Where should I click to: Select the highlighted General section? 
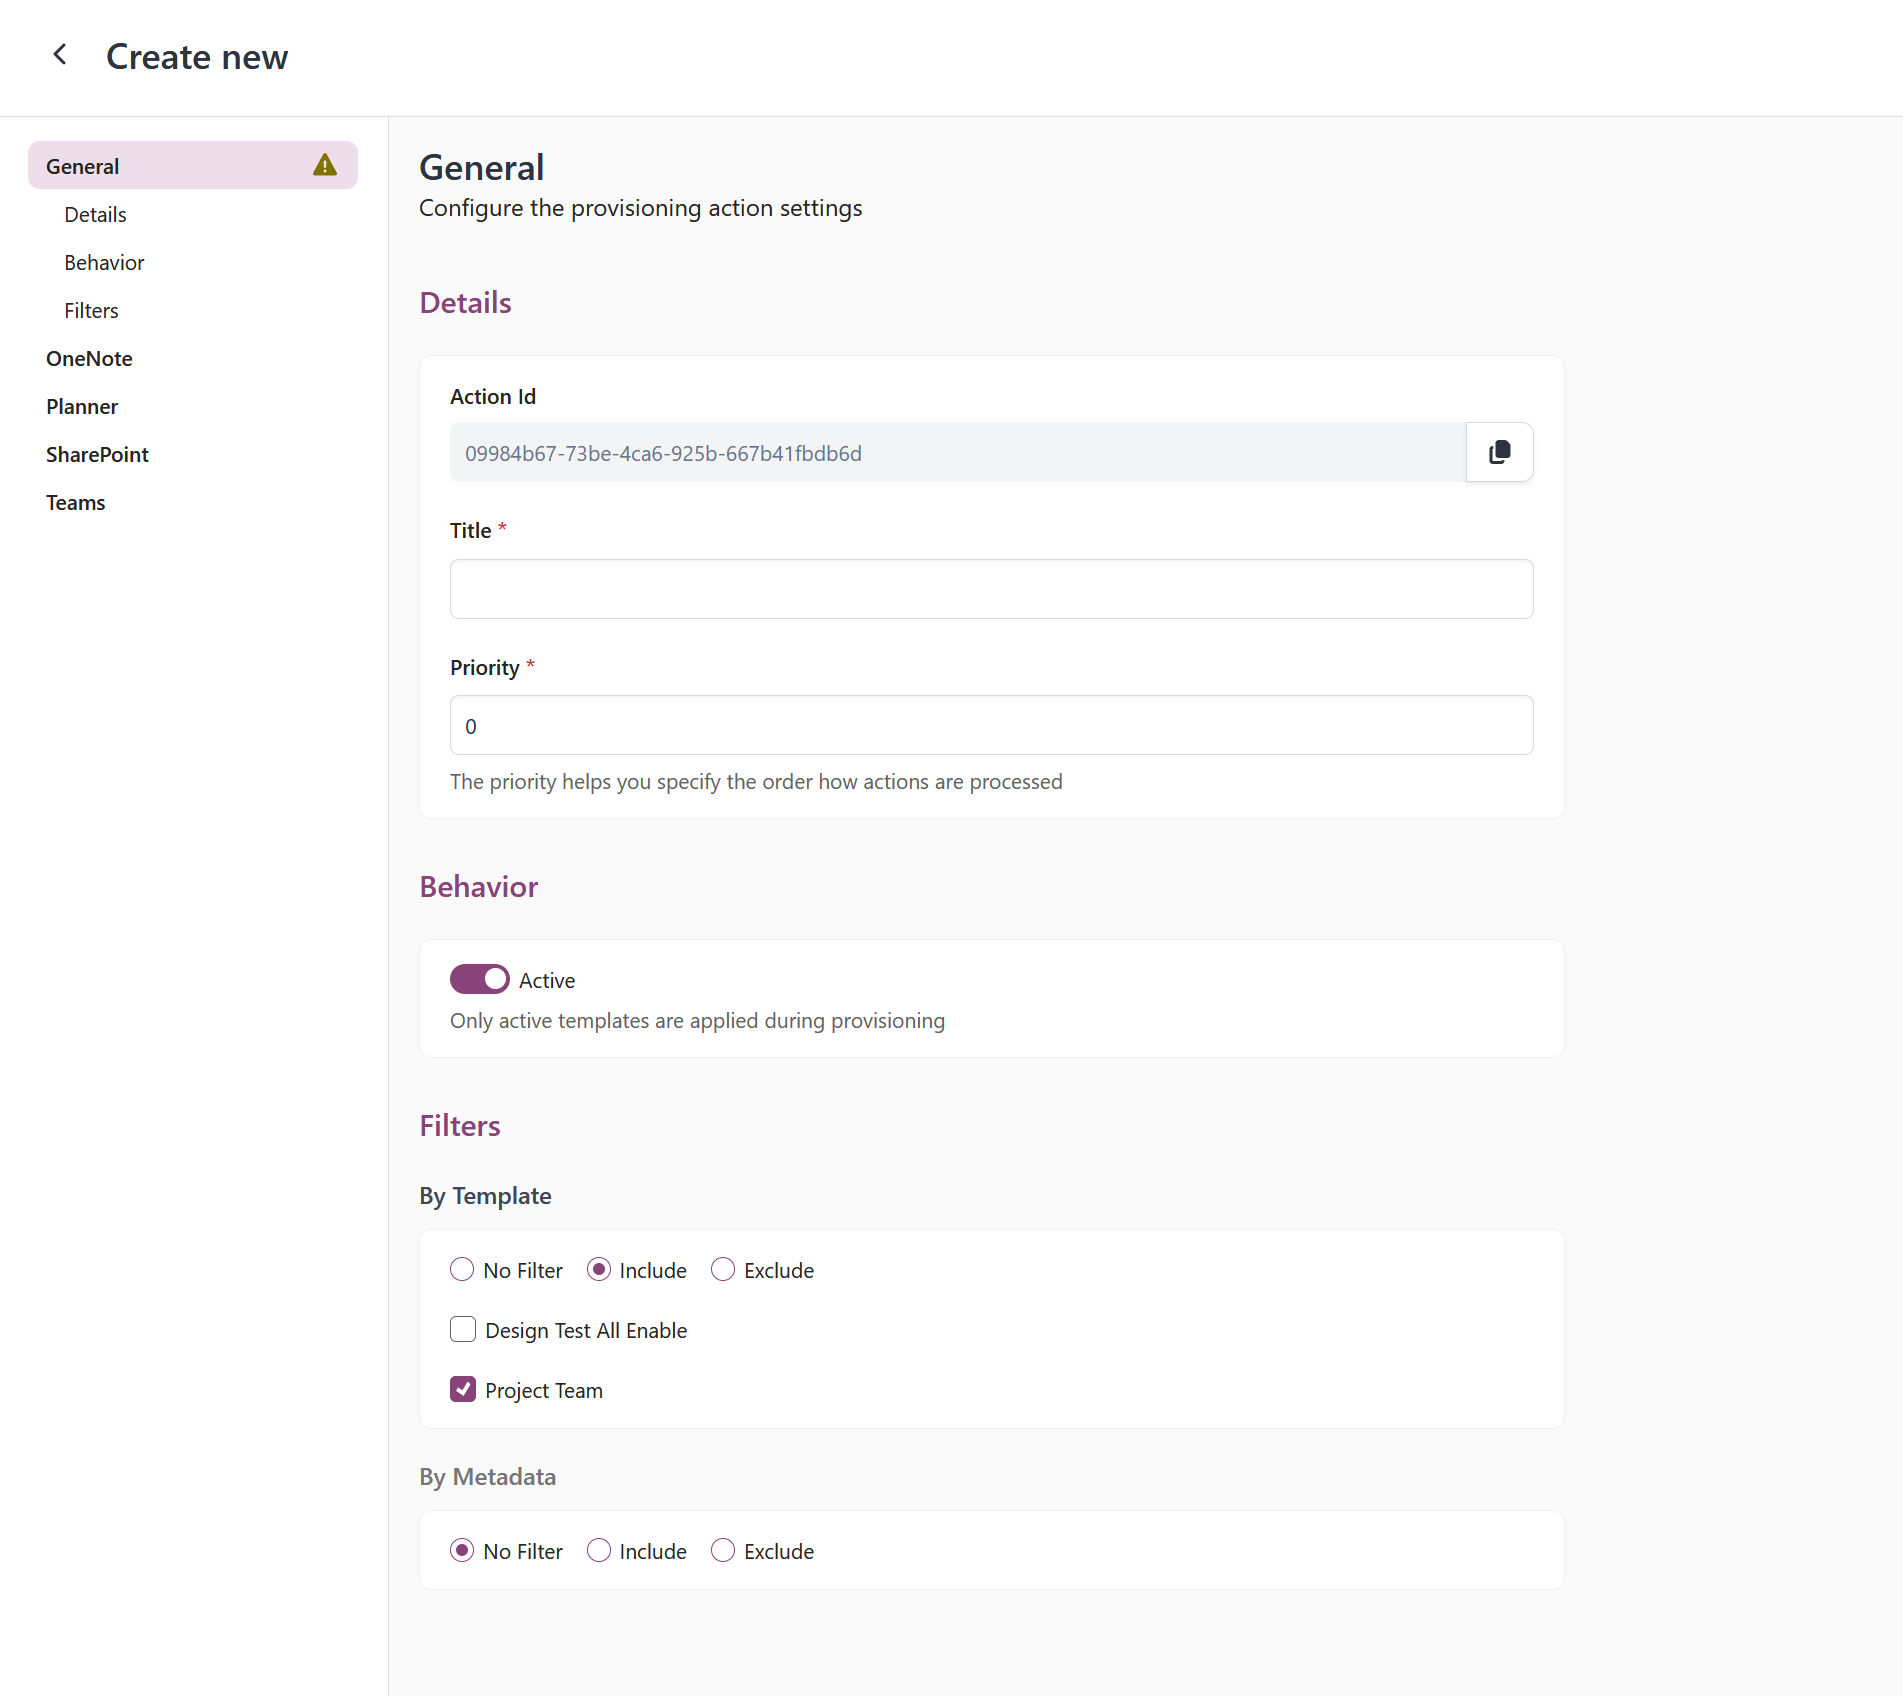coord(81,165)
